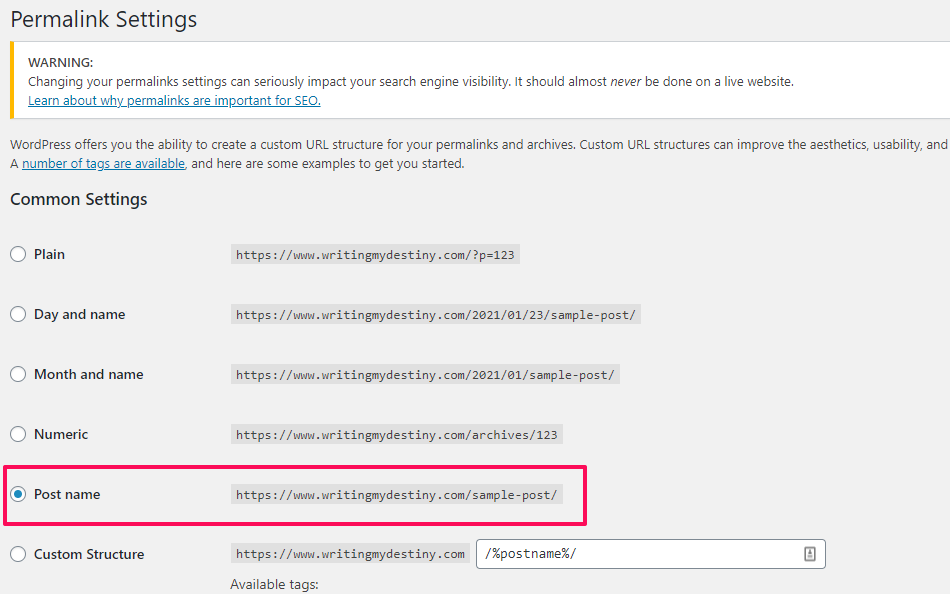This screenshot has width=950, height=594.
Task: Click the "Month and name" label text
Action: (88, 374)
